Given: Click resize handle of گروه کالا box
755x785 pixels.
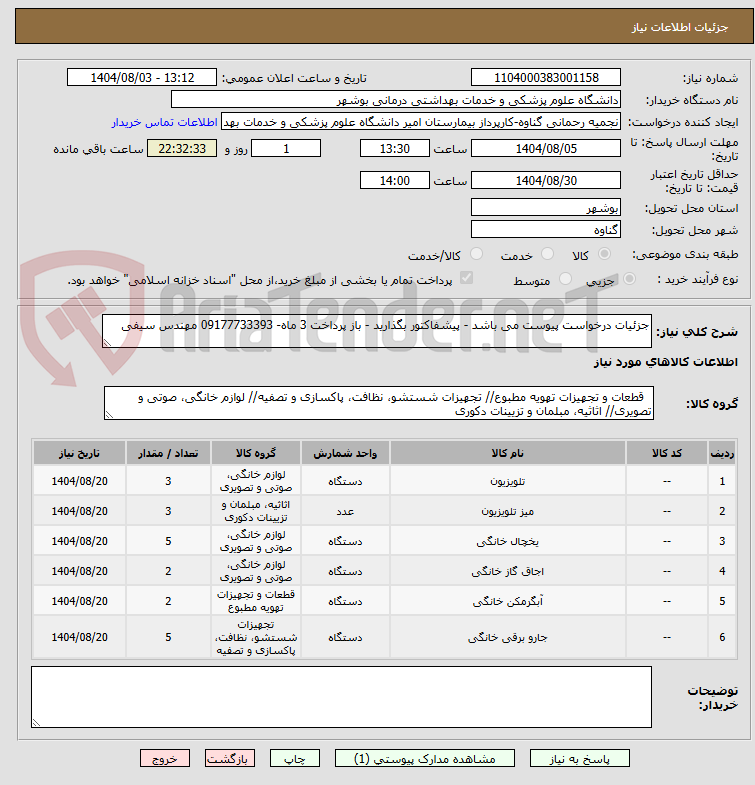Looking at the screenshot, I should (x=109, y=415).
